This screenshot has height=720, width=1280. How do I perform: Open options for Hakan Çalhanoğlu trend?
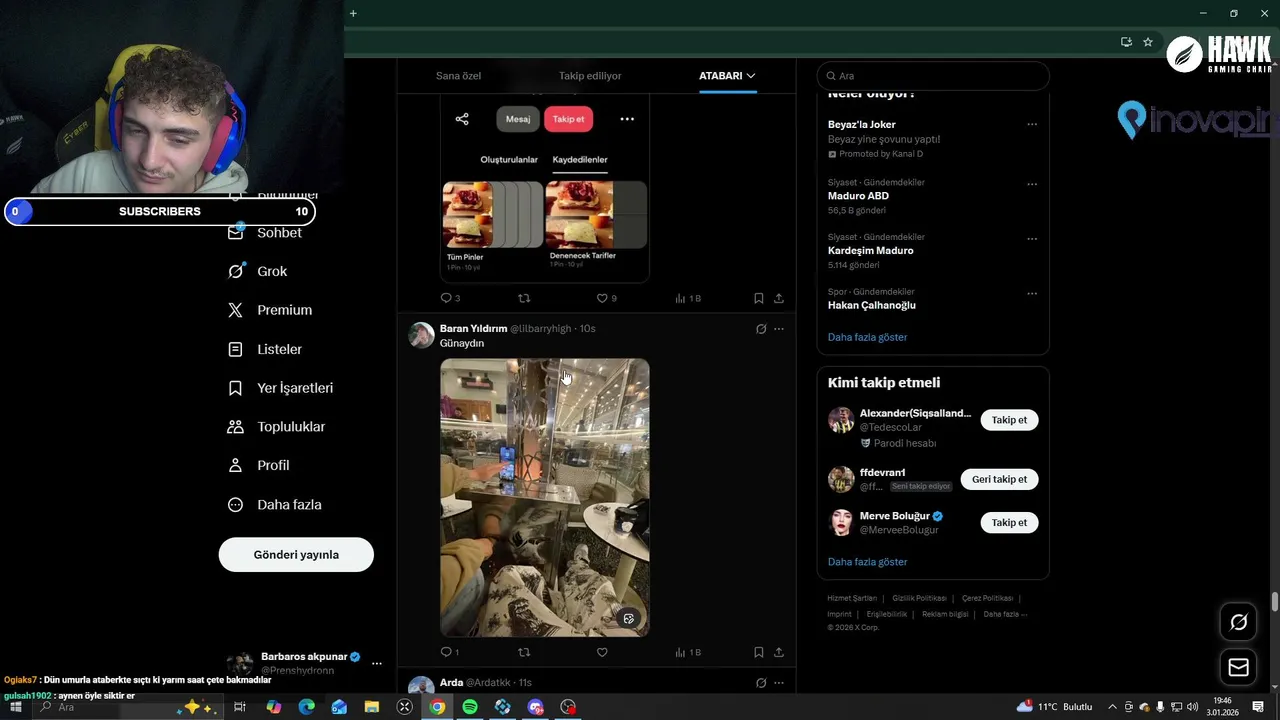[1032, 293]
